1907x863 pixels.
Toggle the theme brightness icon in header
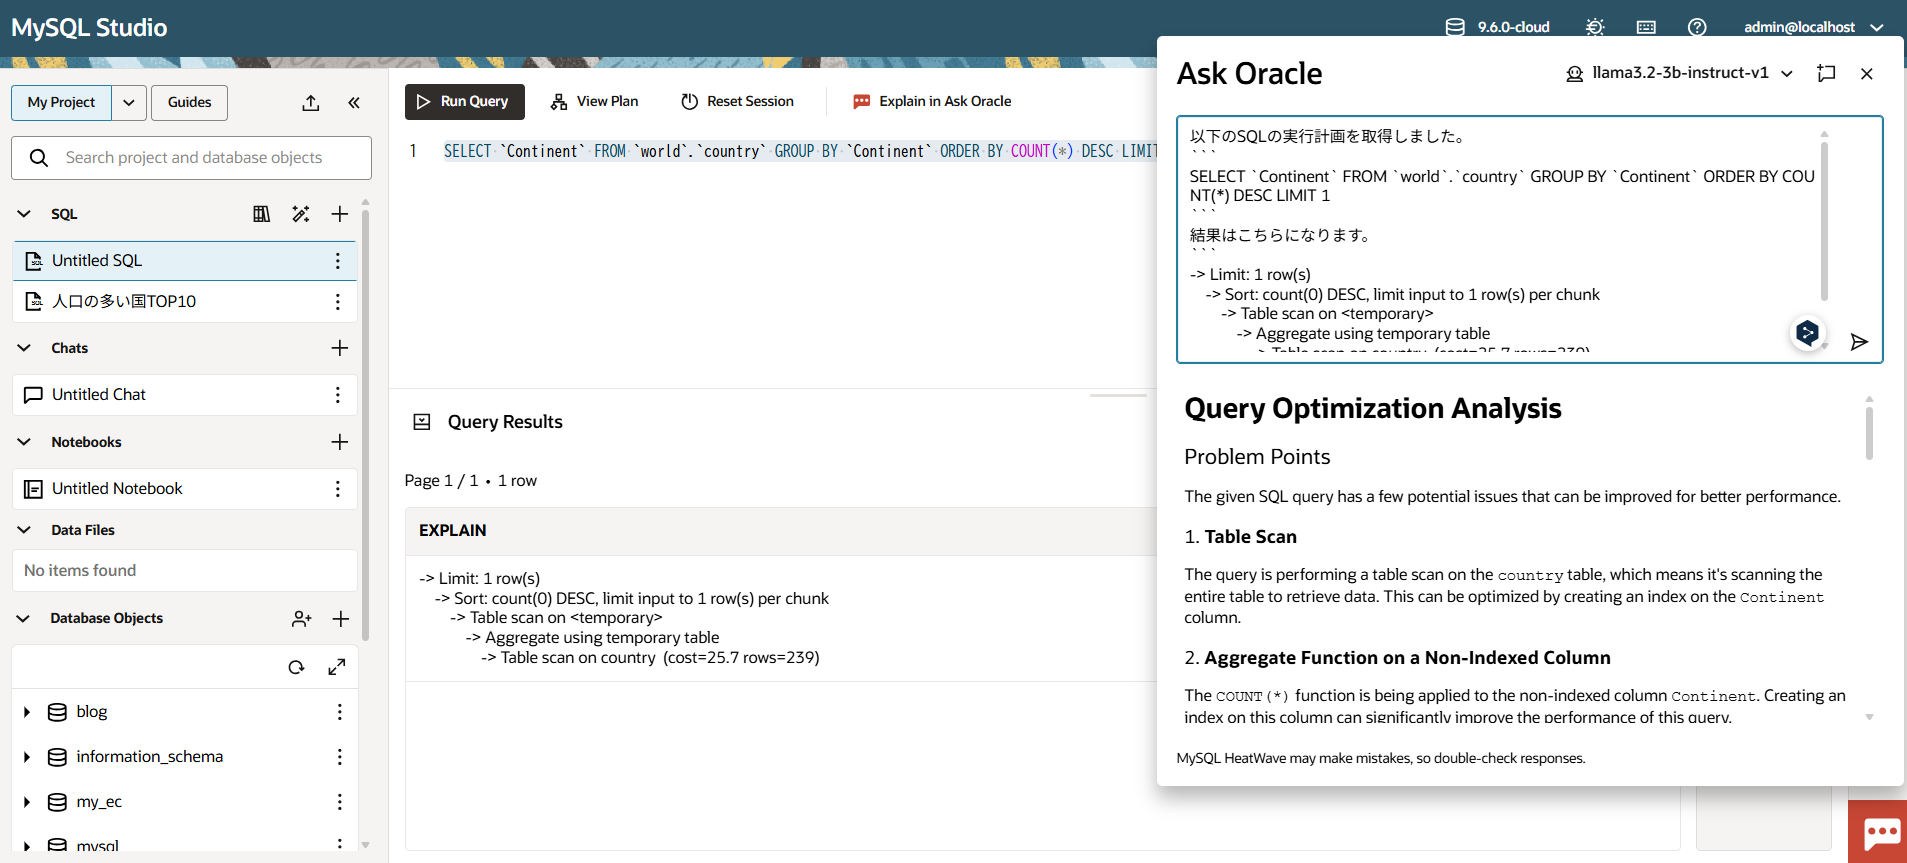tap(1595, 27)
